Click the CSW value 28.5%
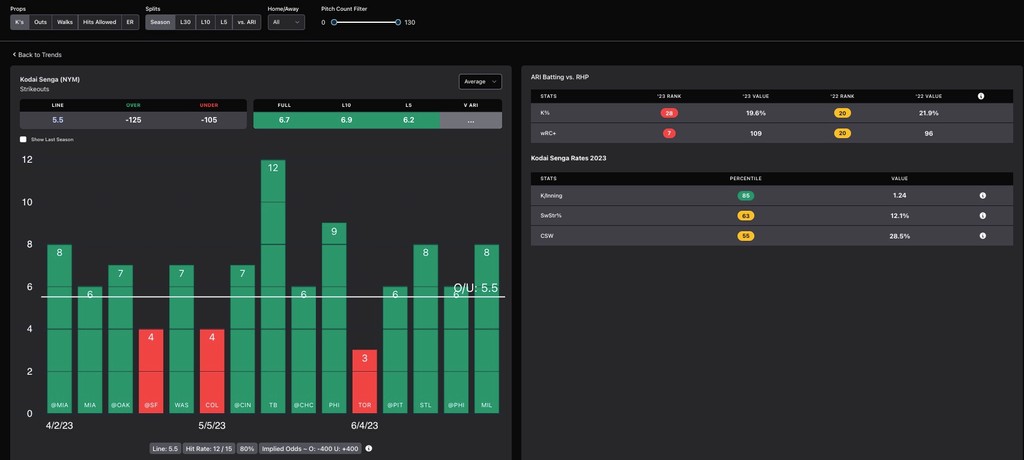 pos(900,236)
